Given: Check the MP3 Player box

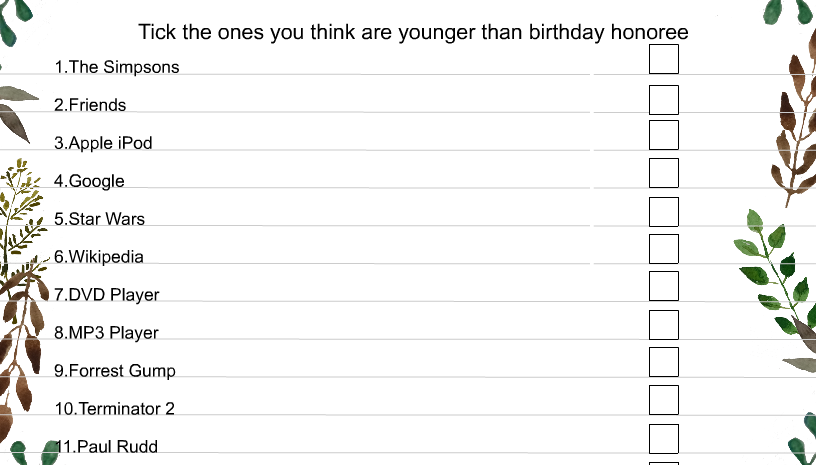Looking at the screenshot, I should tap(664, 325).
